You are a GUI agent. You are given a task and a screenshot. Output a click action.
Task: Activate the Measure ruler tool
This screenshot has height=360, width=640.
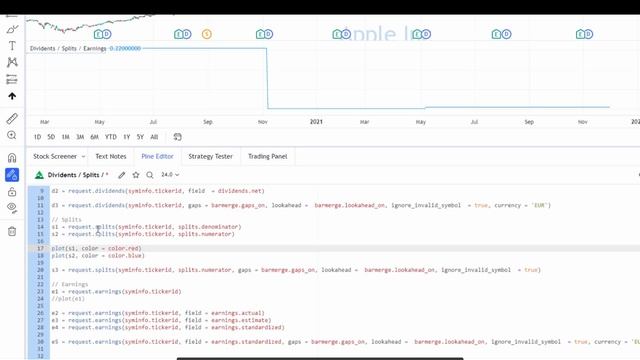pos(12,119)
